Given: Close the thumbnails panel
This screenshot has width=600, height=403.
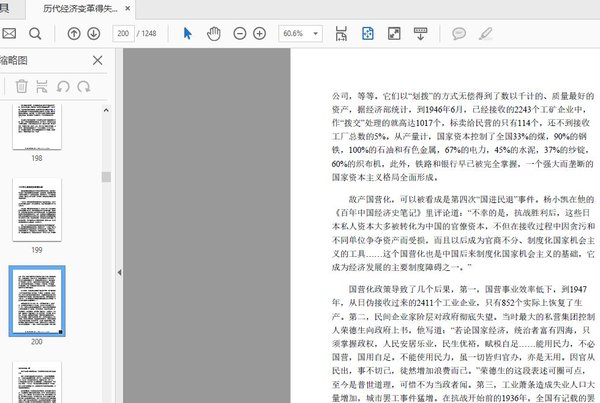Looking at the screenshot, I should click(x=97, y=60).
